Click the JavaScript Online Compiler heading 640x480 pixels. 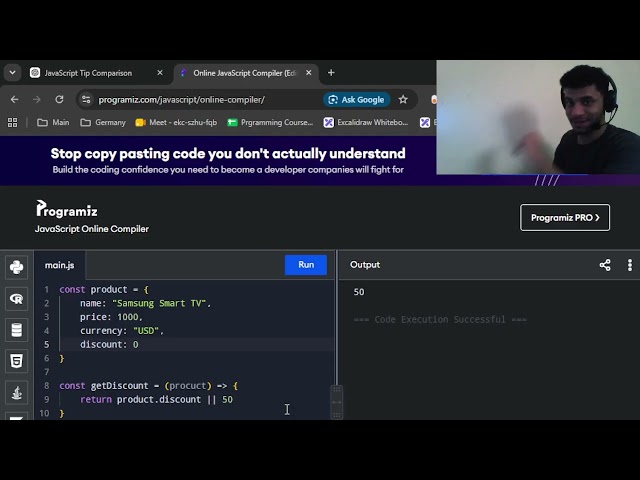[x=92, y=229]
